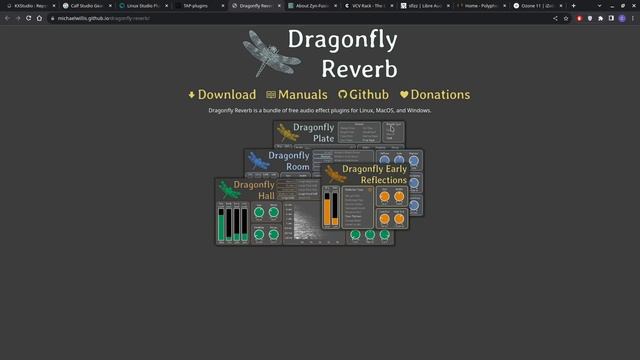
Task: Close the VCV Rack tab
Action: tap(391, 6)
